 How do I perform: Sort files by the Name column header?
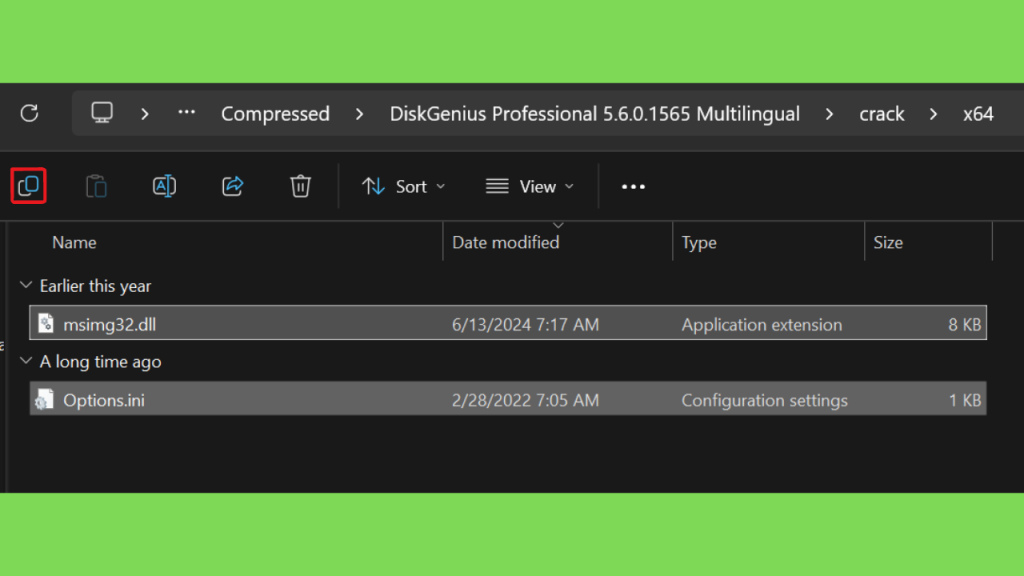pos(74,242)
